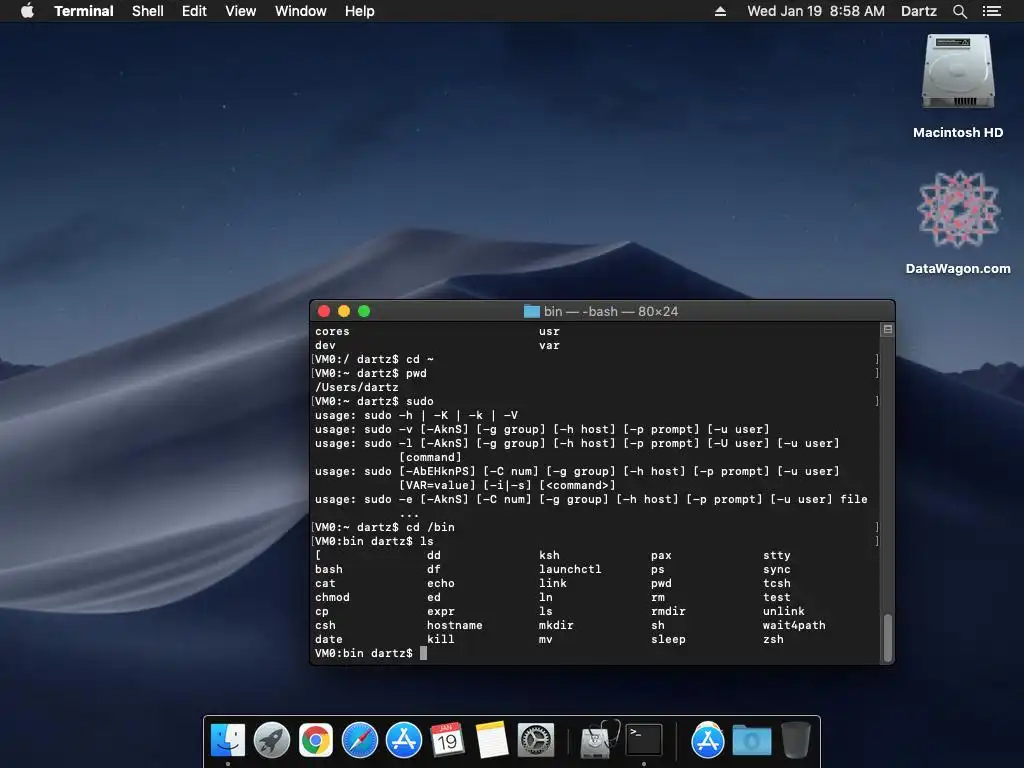Open Spotlight search magnifier

click(x=959, y=11)
